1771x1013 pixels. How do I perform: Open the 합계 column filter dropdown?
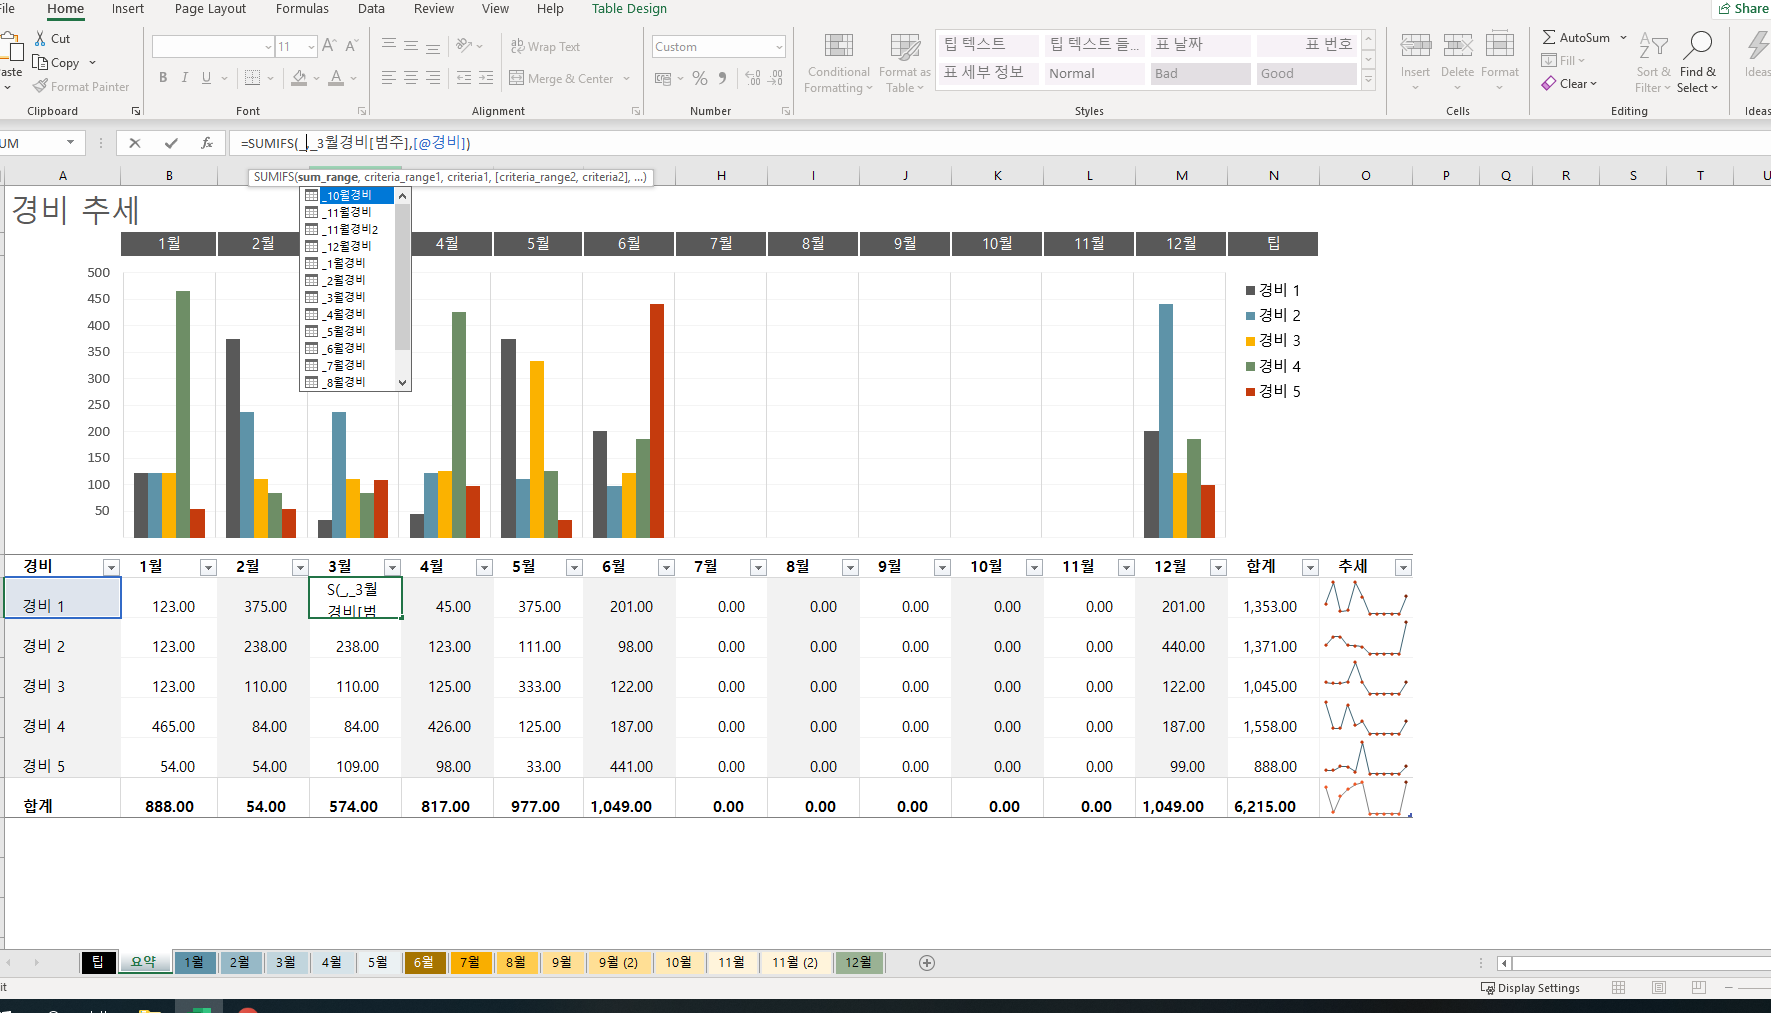click(1310, 568)
